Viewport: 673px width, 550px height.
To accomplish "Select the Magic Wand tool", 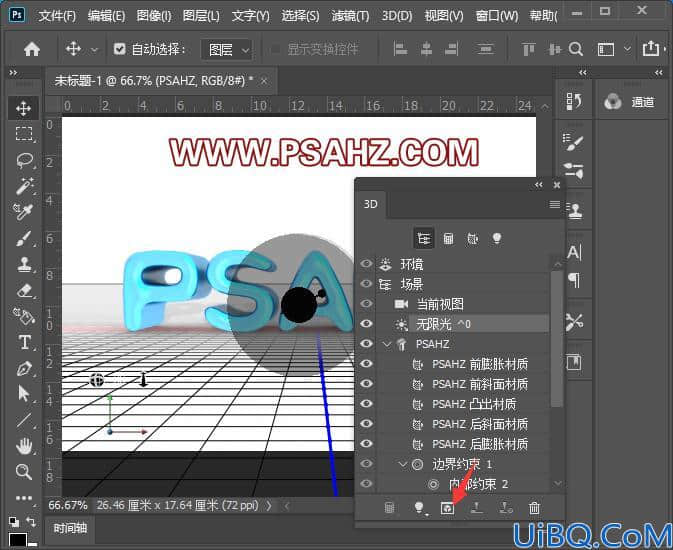I will (24, 186).
